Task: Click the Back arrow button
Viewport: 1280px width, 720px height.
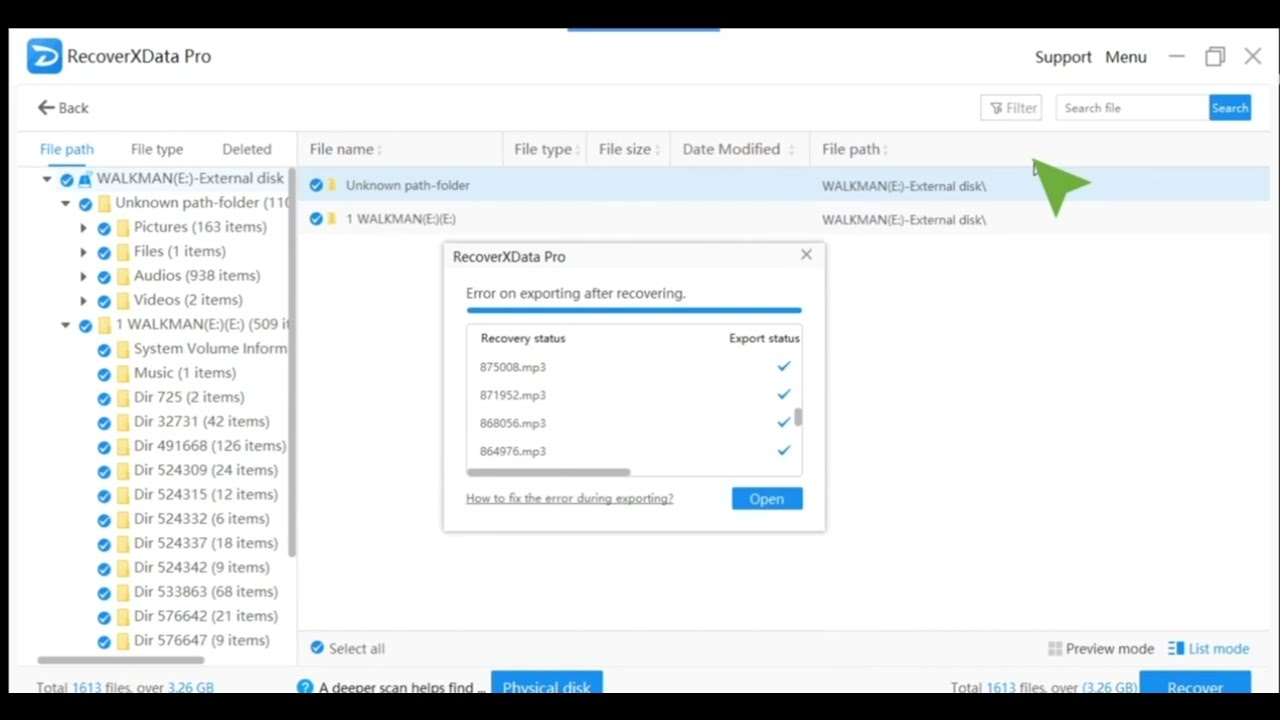Action: (x=63, y=108)
